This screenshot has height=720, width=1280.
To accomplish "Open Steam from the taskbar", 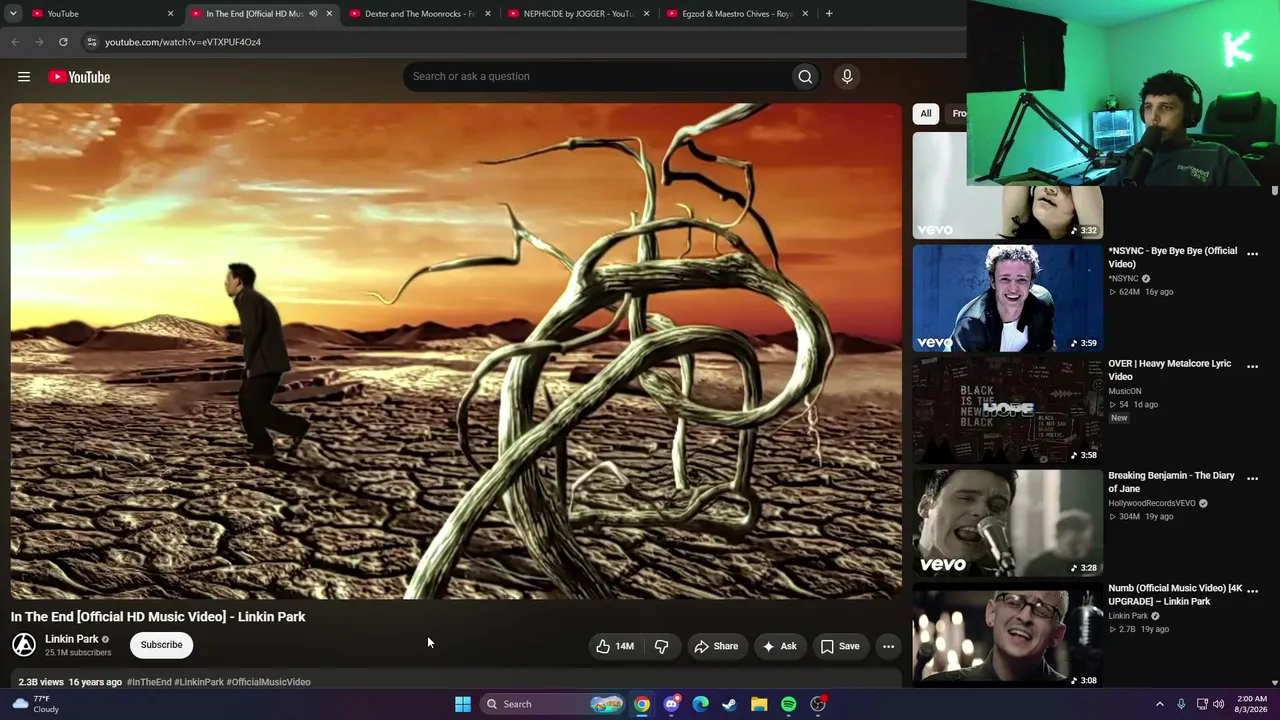I will pos(730,704).
